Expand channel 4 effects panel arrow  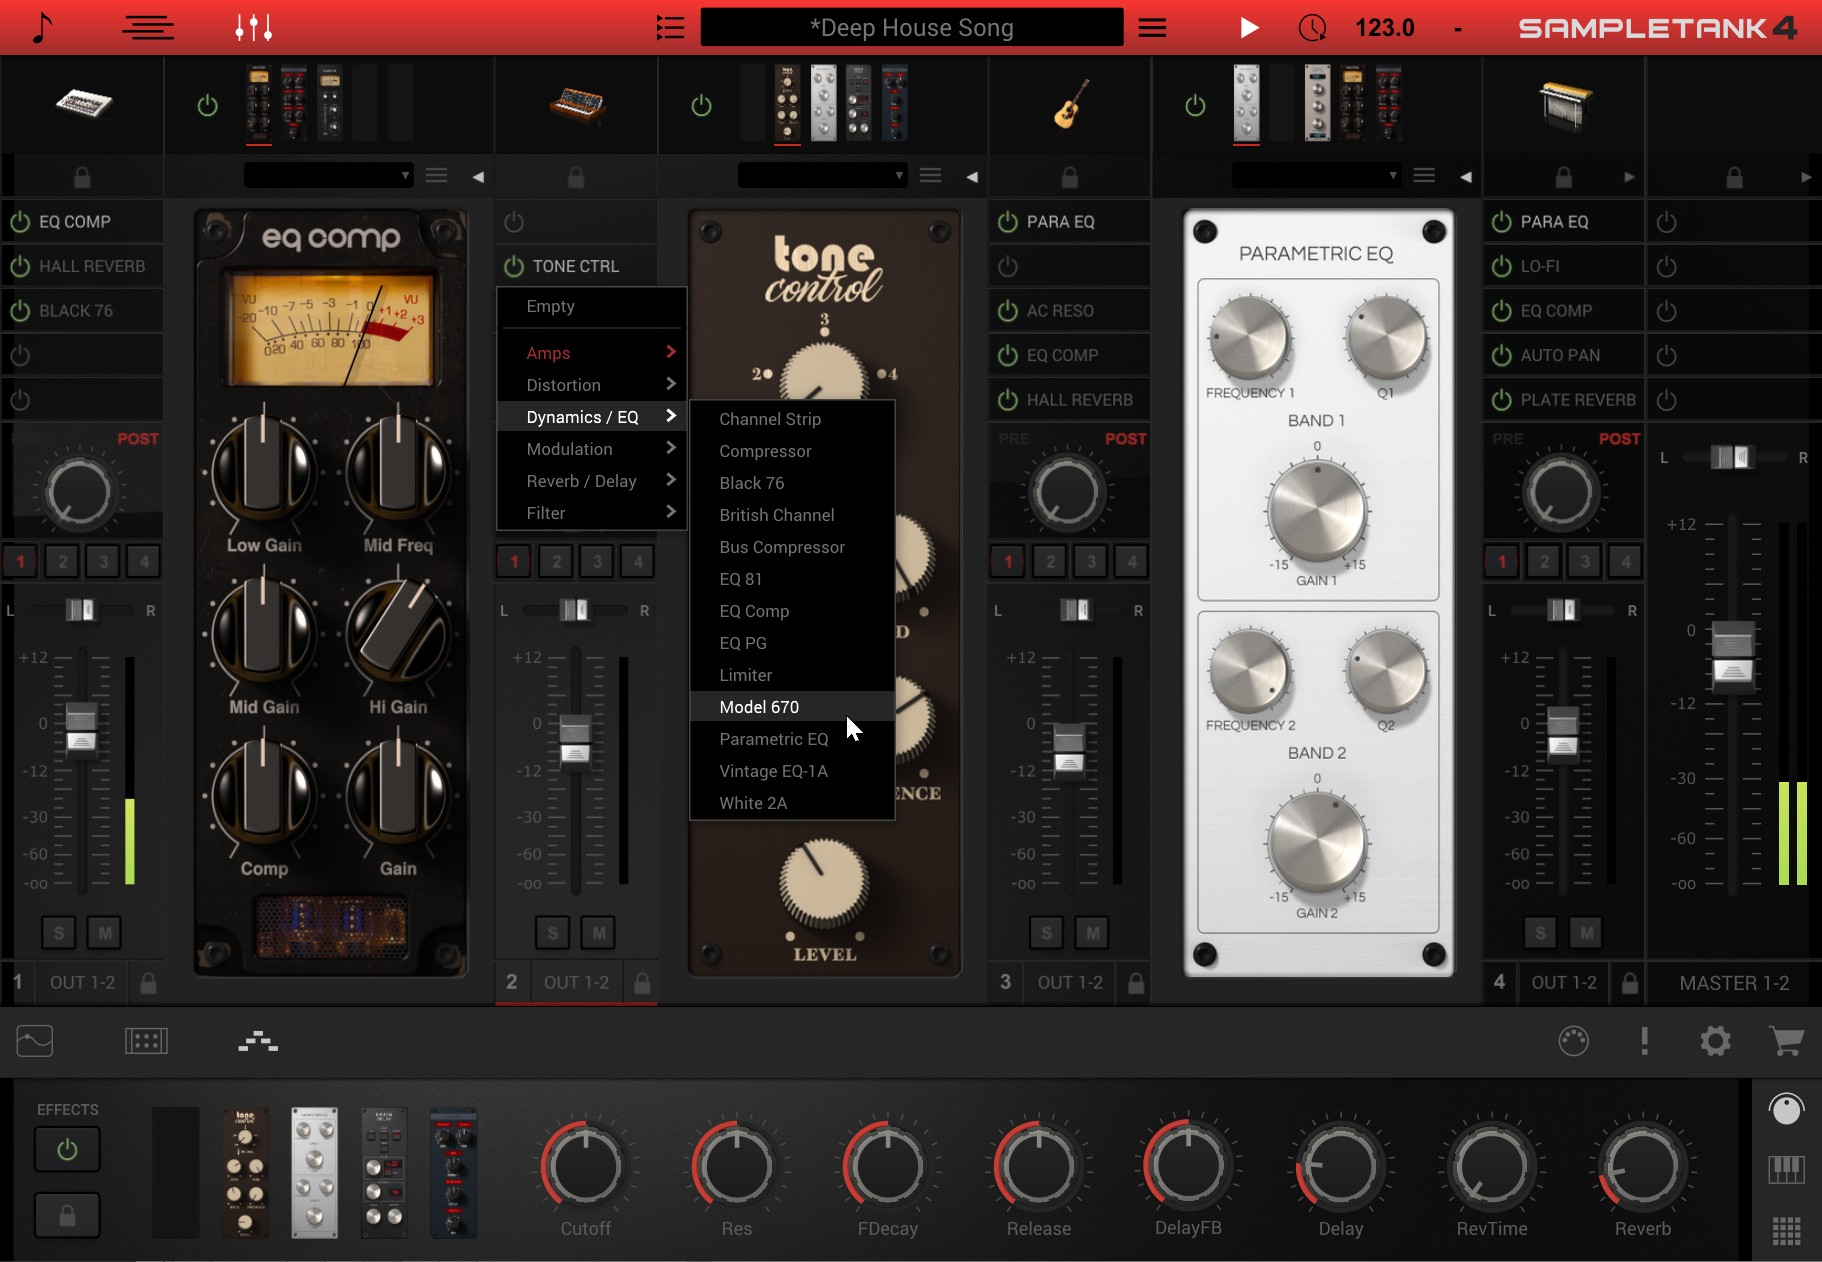(1629, 177)
